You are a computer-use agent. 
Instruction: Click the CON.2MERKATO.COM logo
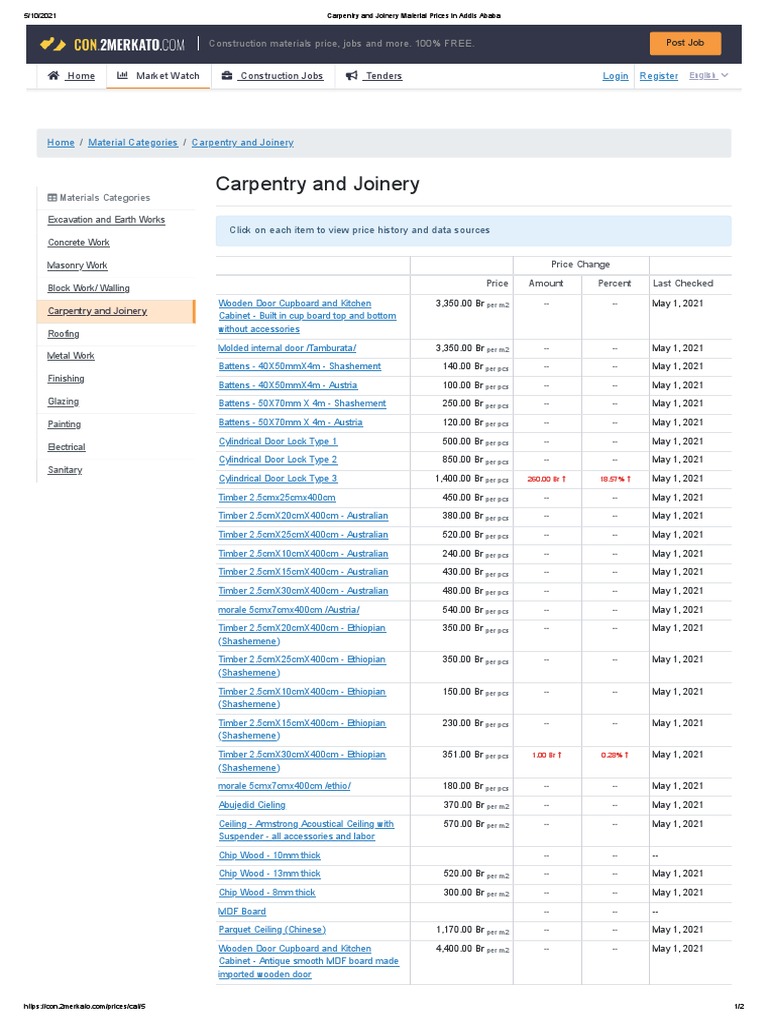click(x=112, y=44)
